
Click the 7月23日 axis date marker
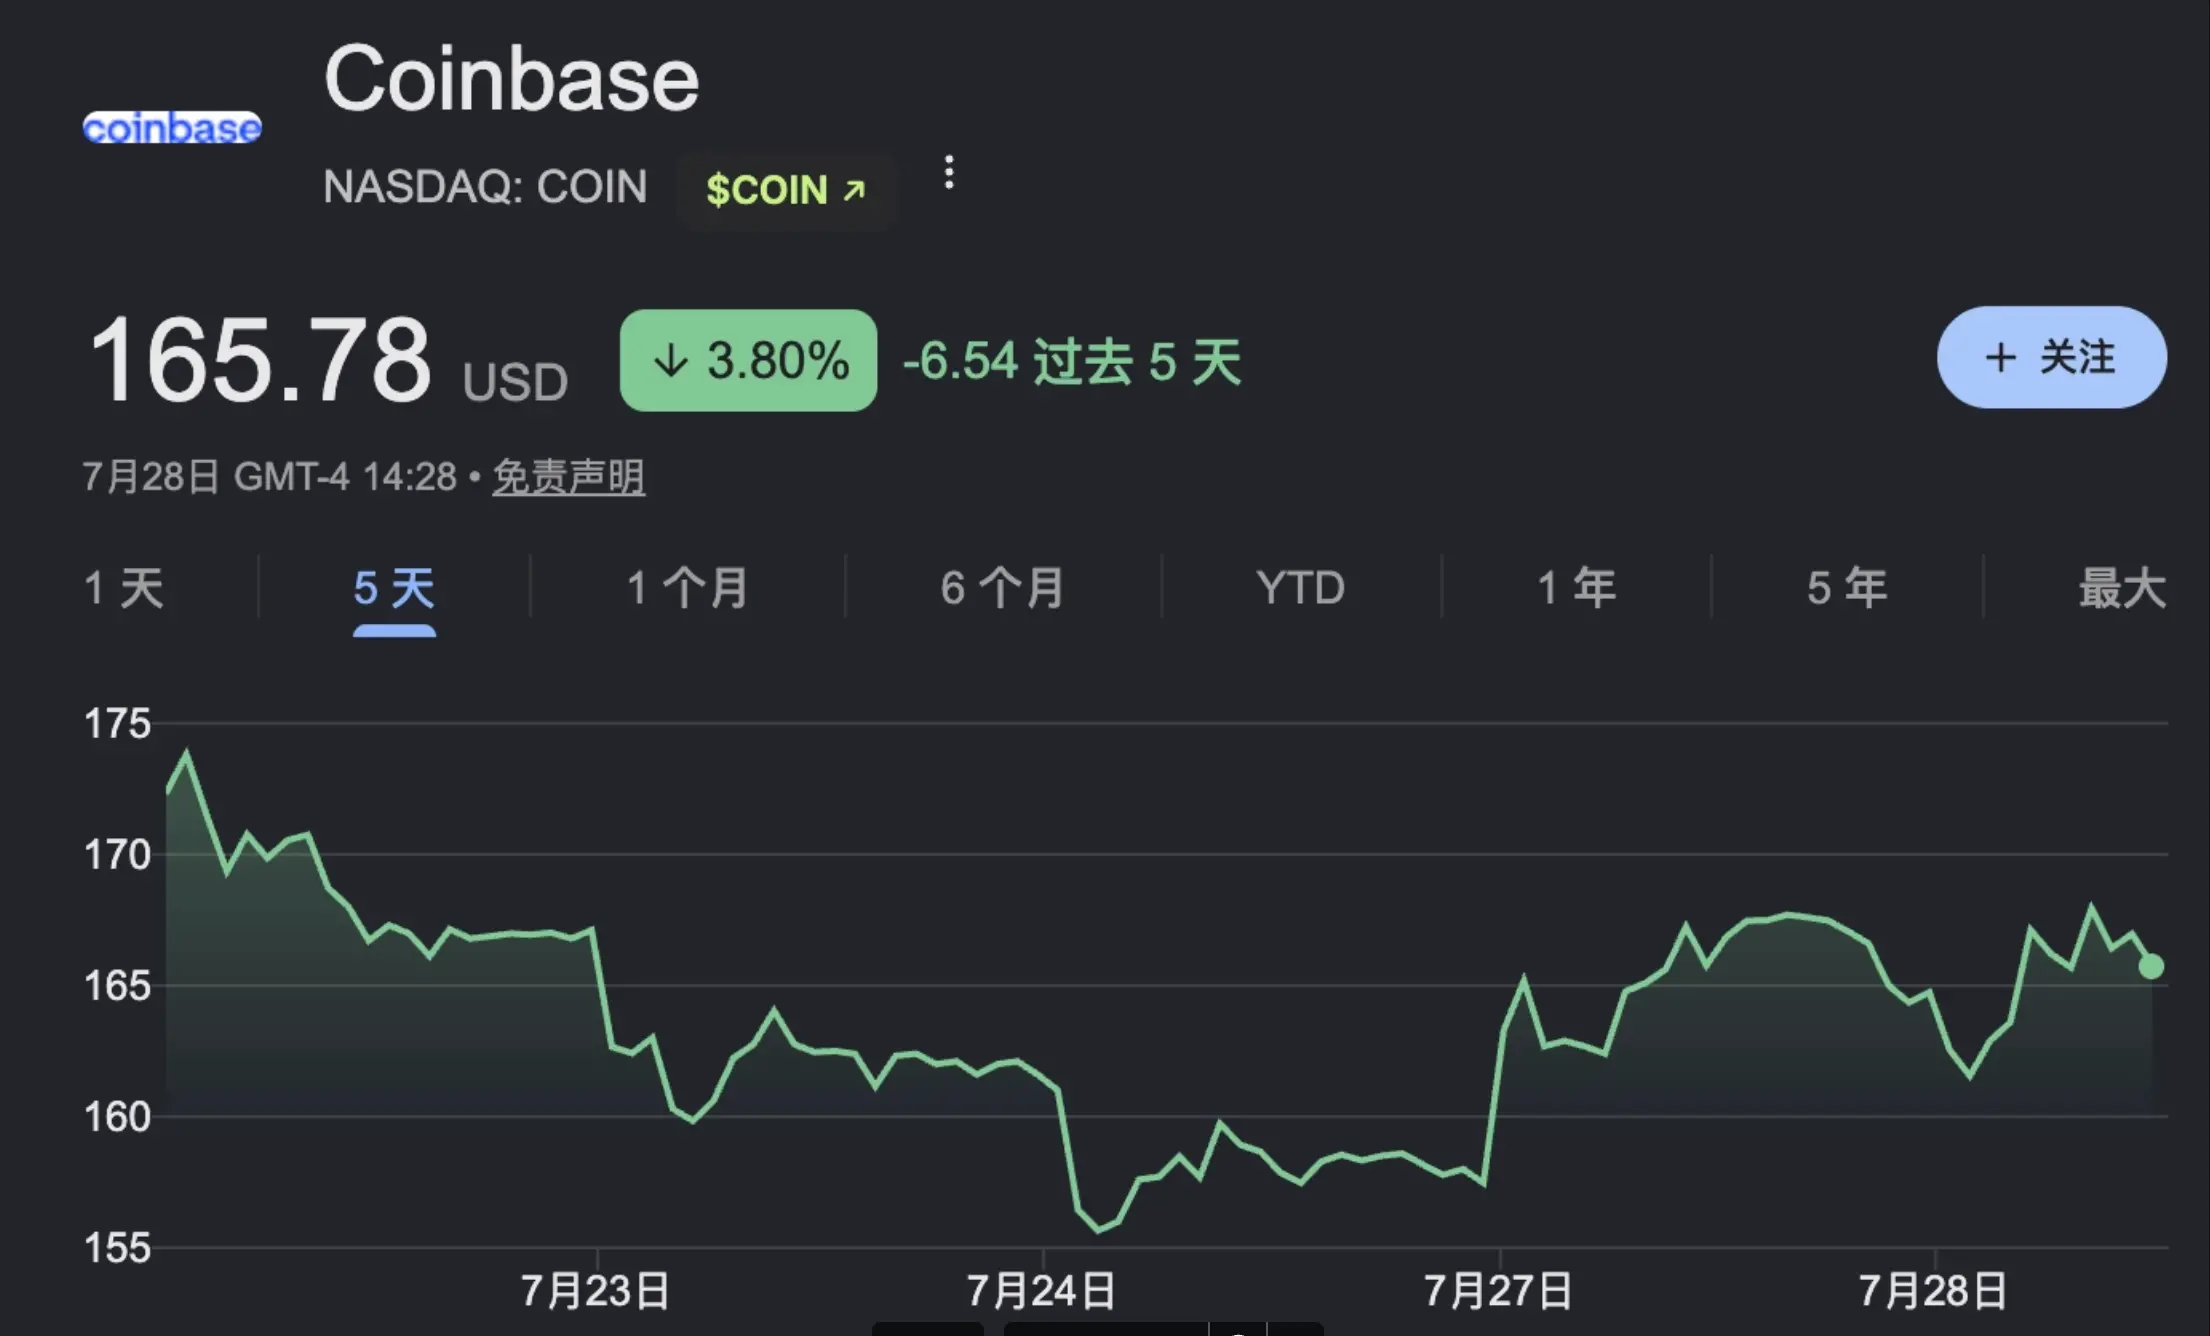[x=596, y=1291]
